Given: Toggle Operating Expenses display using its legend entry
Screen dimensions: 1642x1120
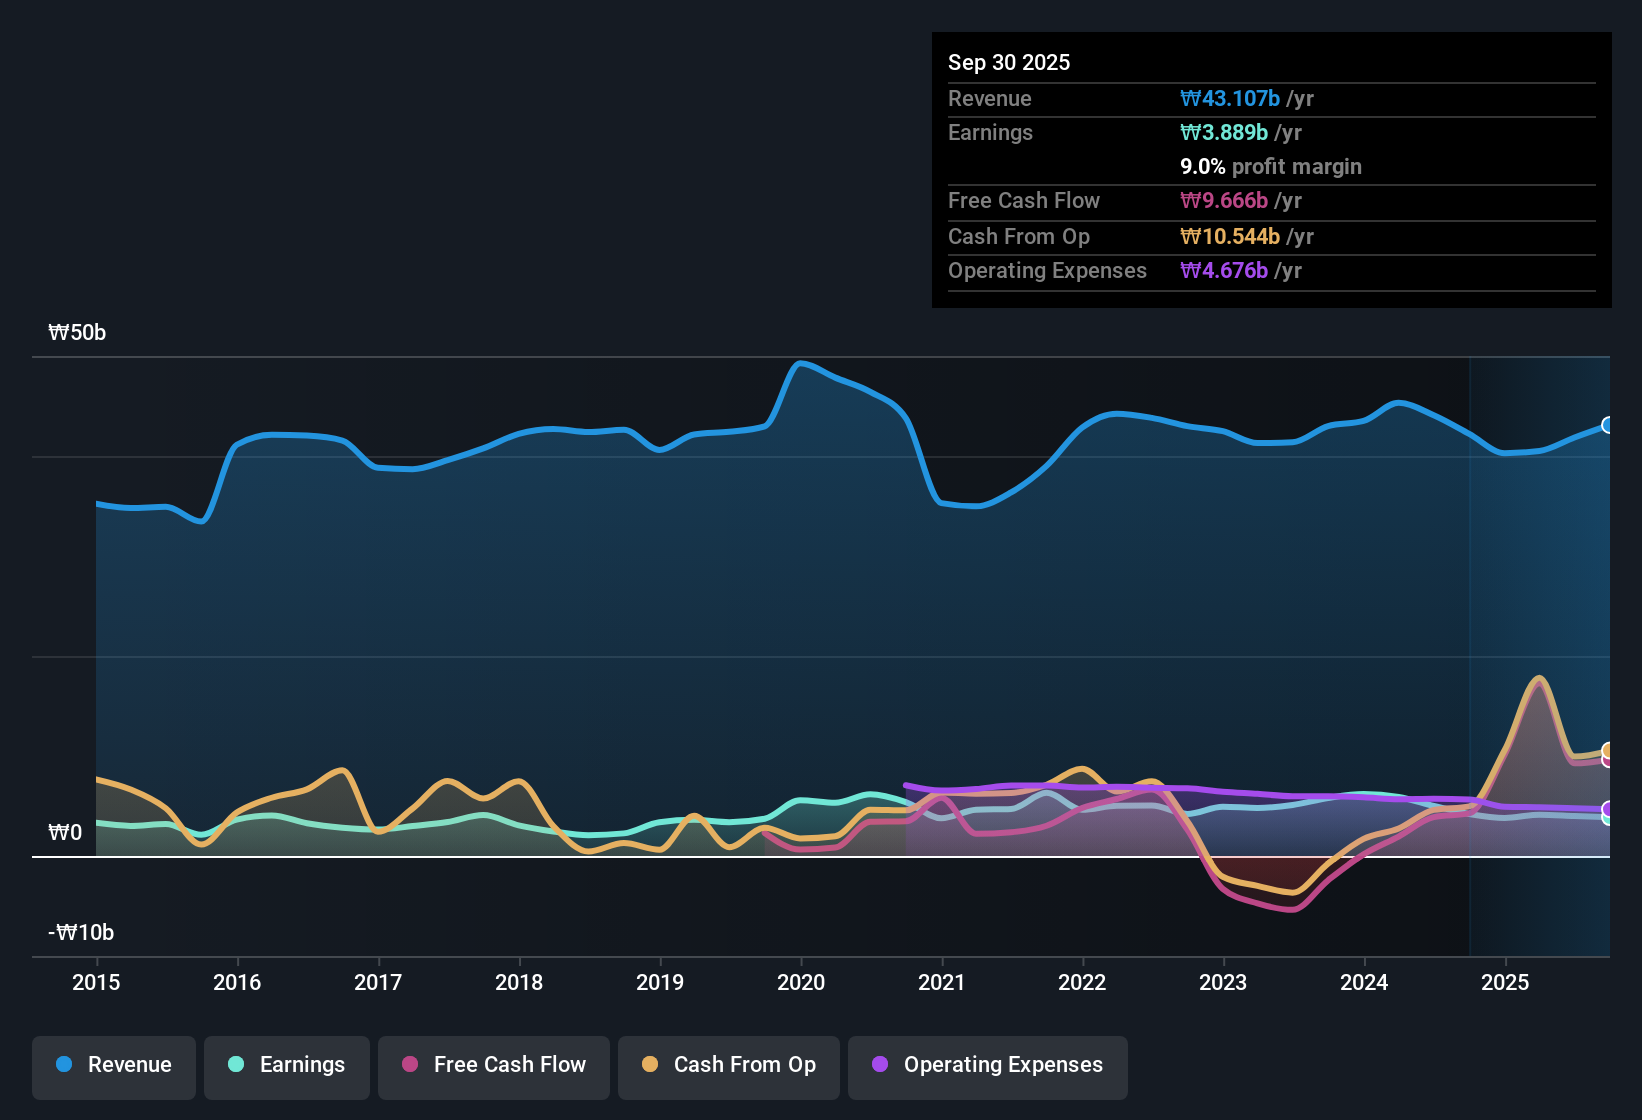Looking at the screenshot, I should pos(987,1065).
